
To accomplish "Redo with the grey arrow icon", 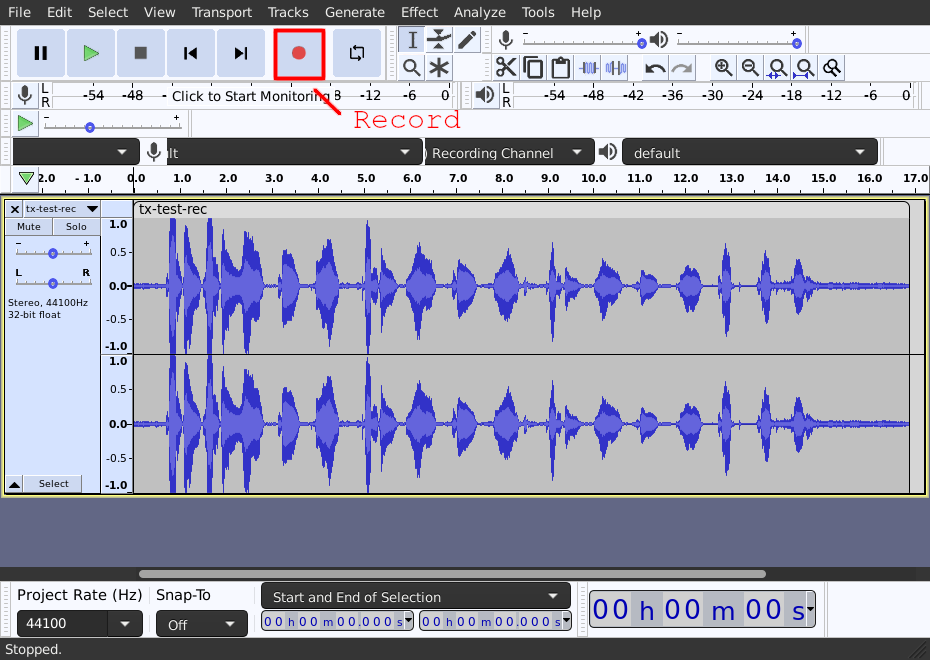I will [x=682, y=68].
